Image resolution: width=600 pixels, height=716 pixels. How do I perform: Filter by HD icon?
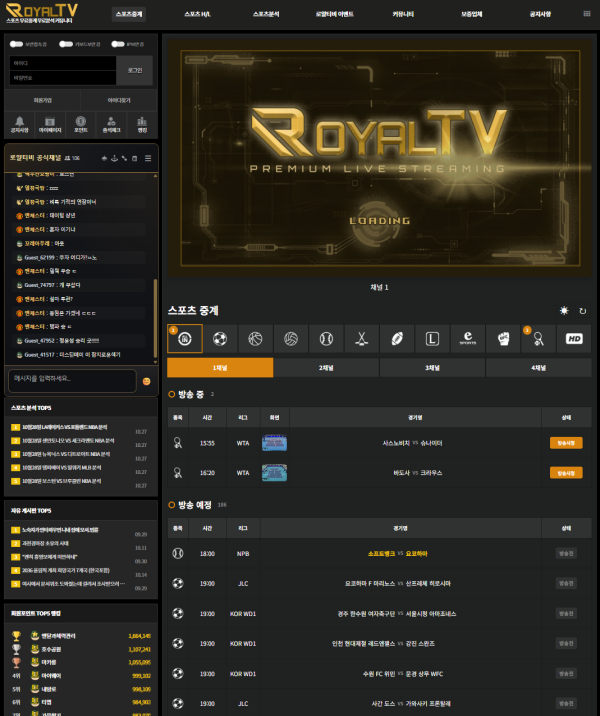pyautogui.click(x=574, y=338)
